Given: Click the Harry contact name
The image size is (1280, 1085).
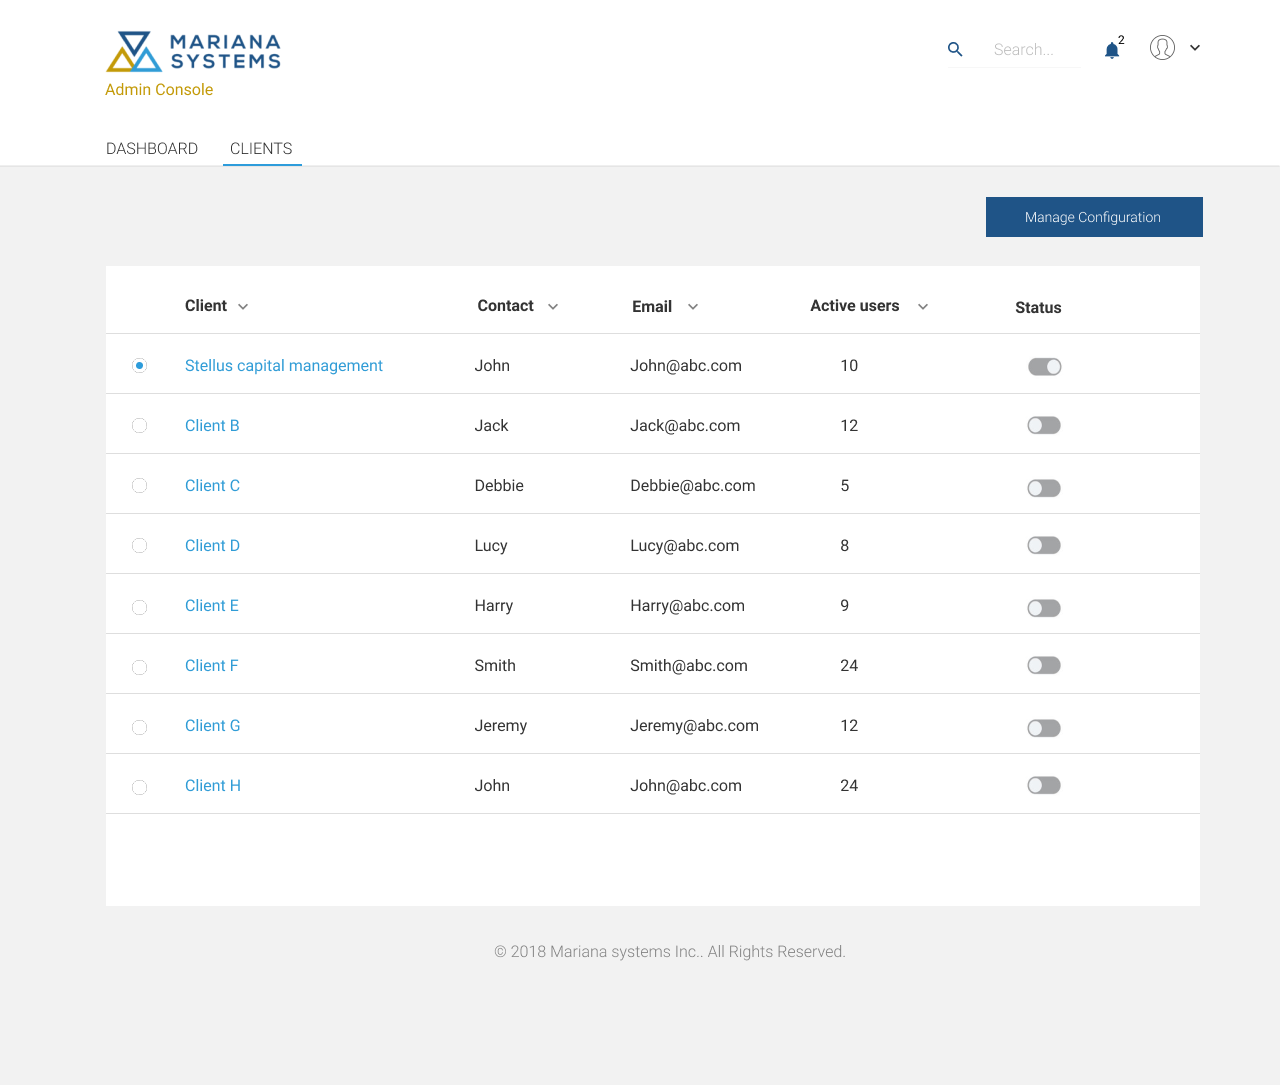Looking at the screenshot, I should click(x=494, y=605).
